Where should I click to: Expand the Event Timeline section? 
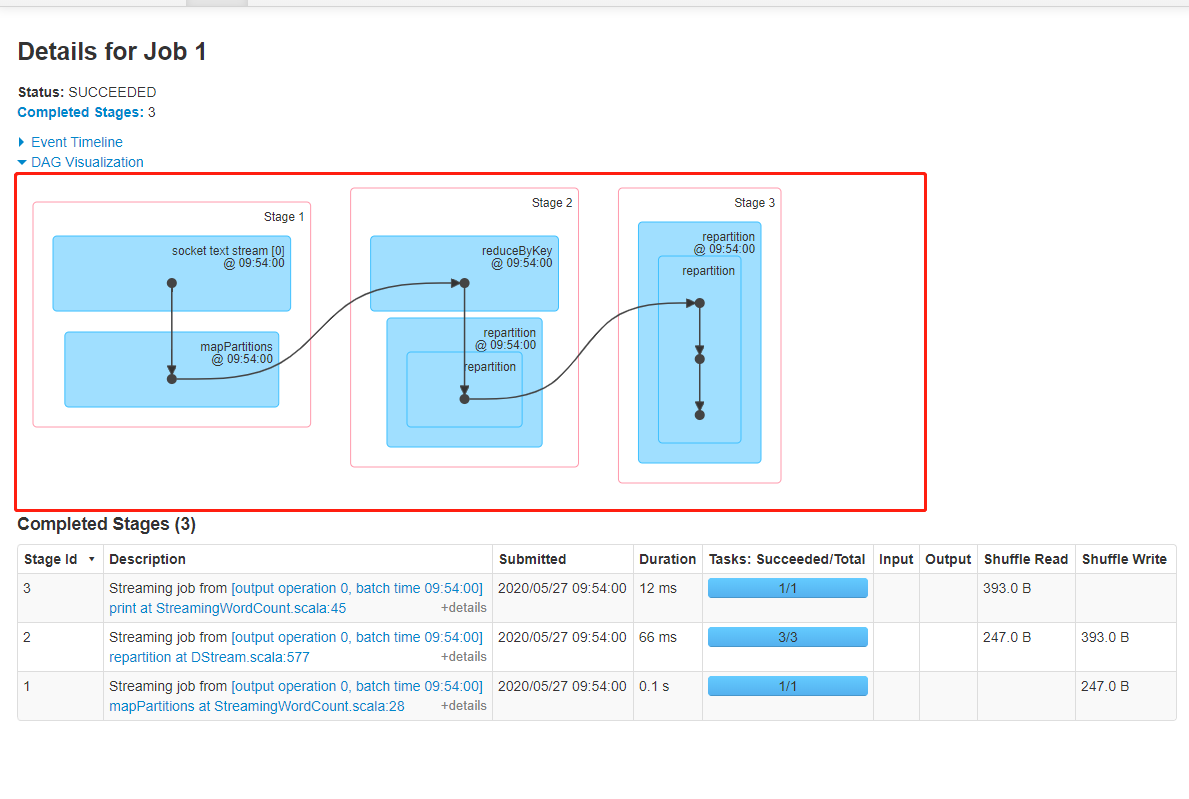tap(76, 142)
